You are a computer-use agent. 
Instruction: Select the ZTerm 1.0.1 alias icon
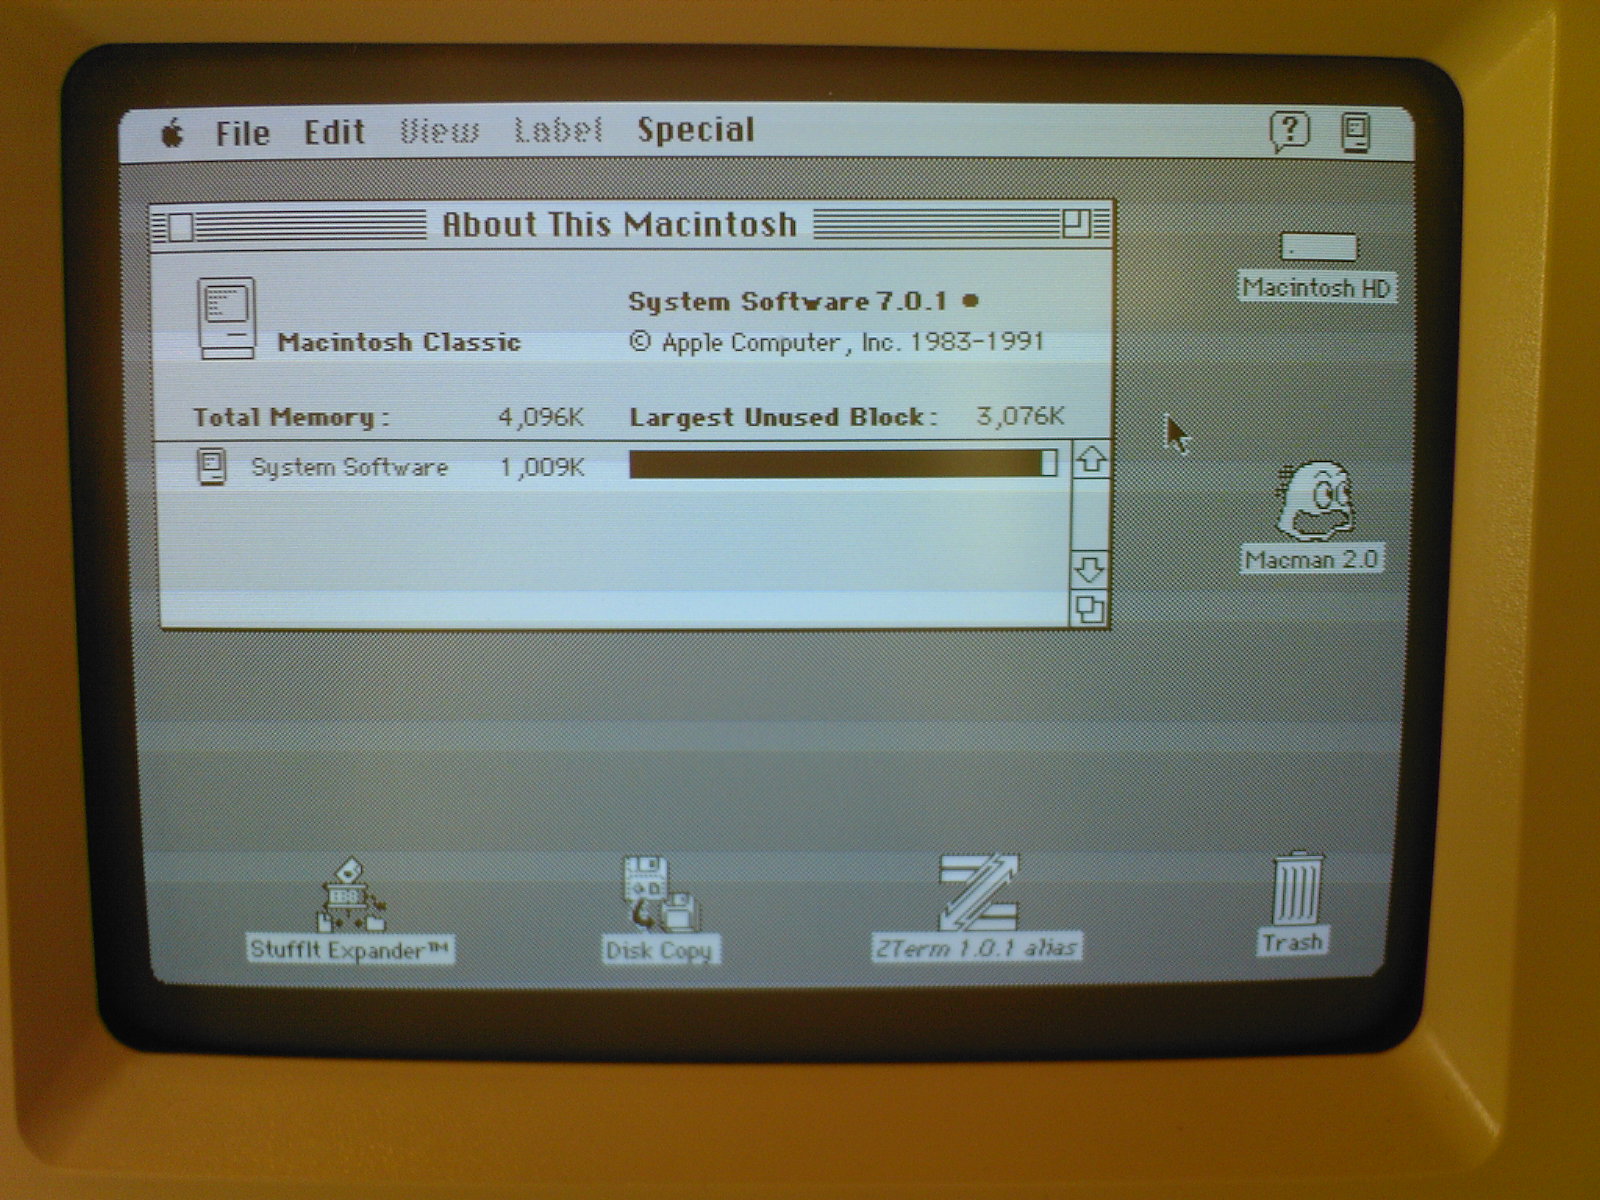(x=978, y=891)
